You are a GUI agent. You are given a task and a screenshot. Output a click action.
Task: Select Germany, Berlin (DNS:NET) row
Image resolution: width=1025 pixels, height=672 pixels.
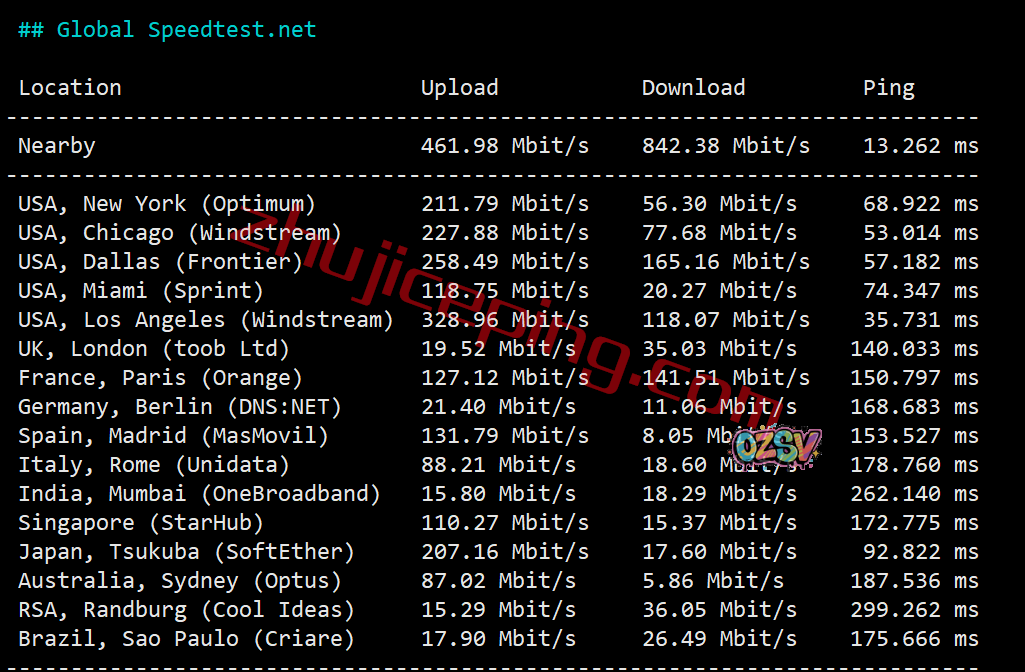pyautogui.click(x=498, y=407)
